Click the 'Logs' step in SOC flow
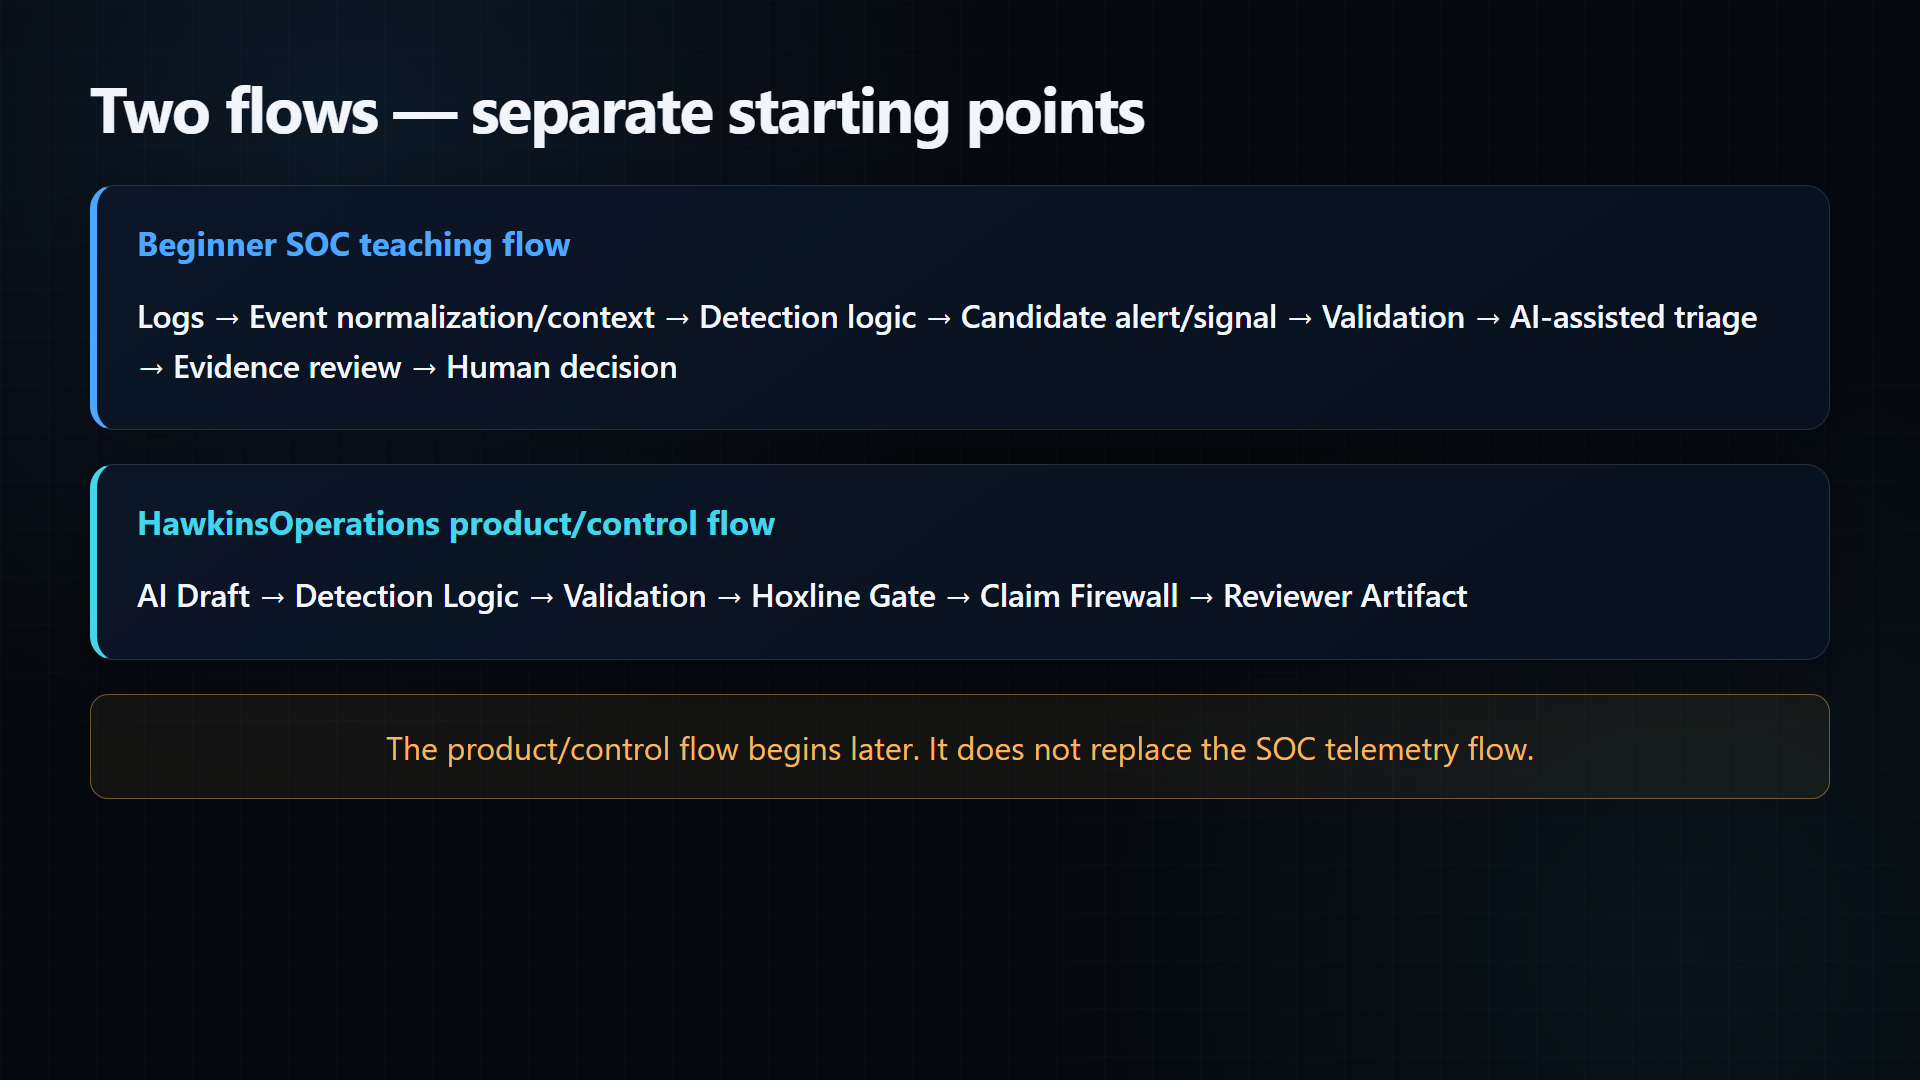The image size is (1920, 1080). [171, 318]
